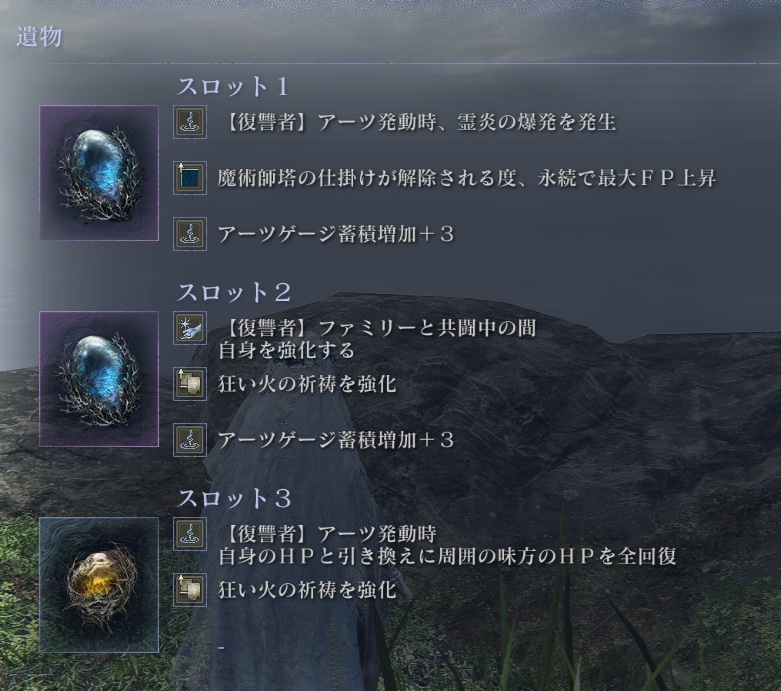
Task: Select the blue relic thumbnail in Slot 2
Action: (x=99, y=379)
